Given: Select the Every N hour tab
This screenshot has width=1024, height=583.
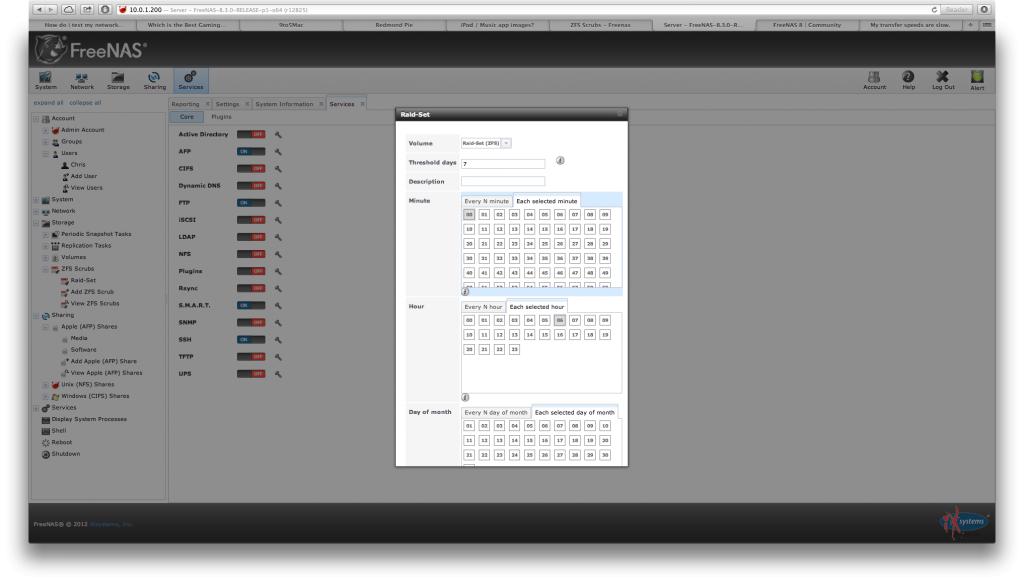Looking at the screenshot, I should click(483, 307).
